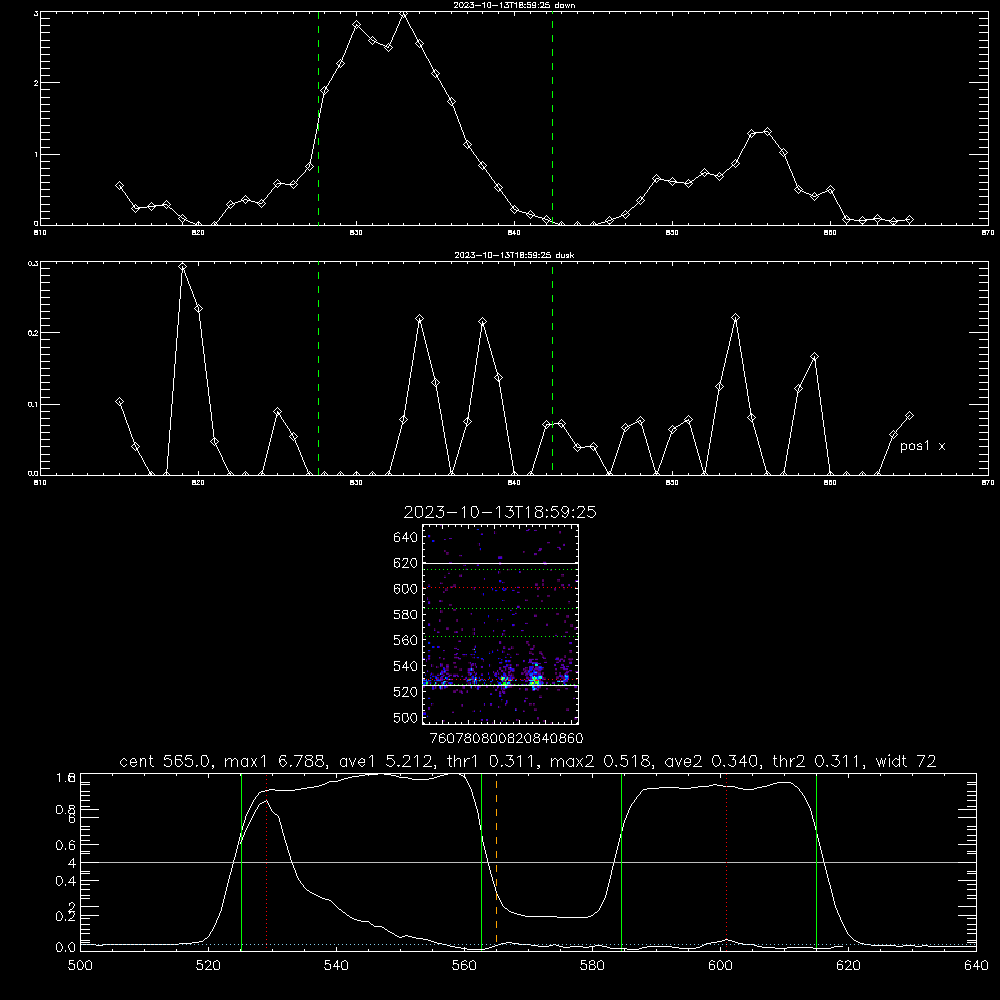Click the "580" label on bottom plot x-axis

coord(592,966)
